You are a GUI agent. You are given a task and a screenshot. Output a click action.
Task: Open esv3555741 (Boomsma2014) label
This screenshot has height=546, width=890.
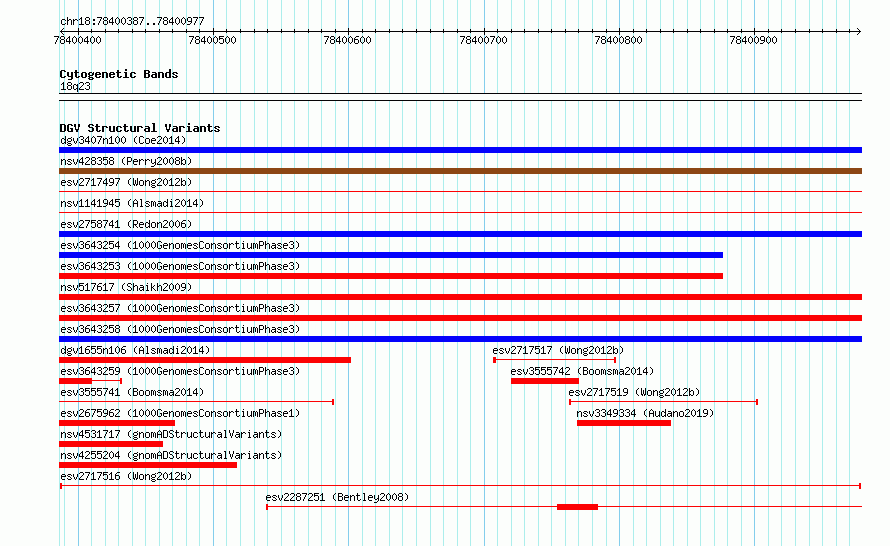132,392
